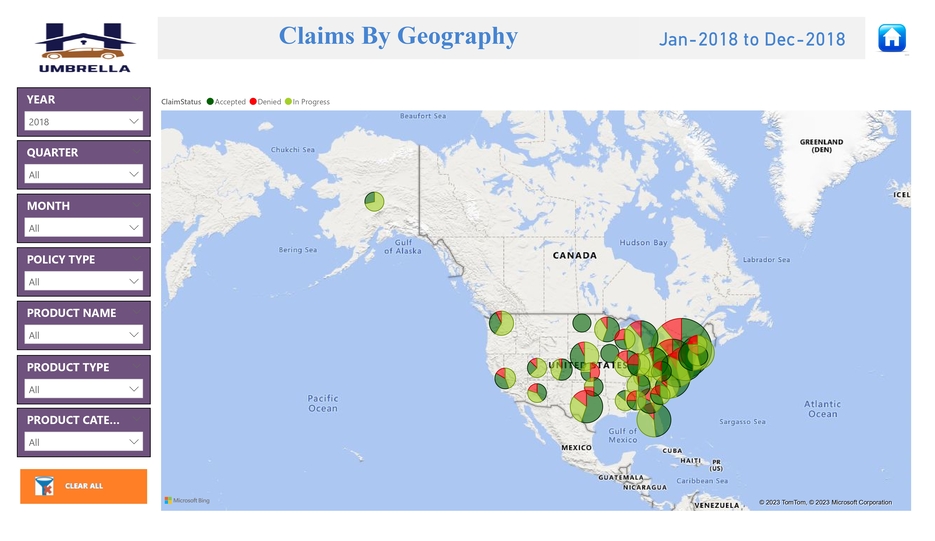Click the Alaska pie chart bubble
The width and height of the screenshot is (935, 541).
pos(374,202)
